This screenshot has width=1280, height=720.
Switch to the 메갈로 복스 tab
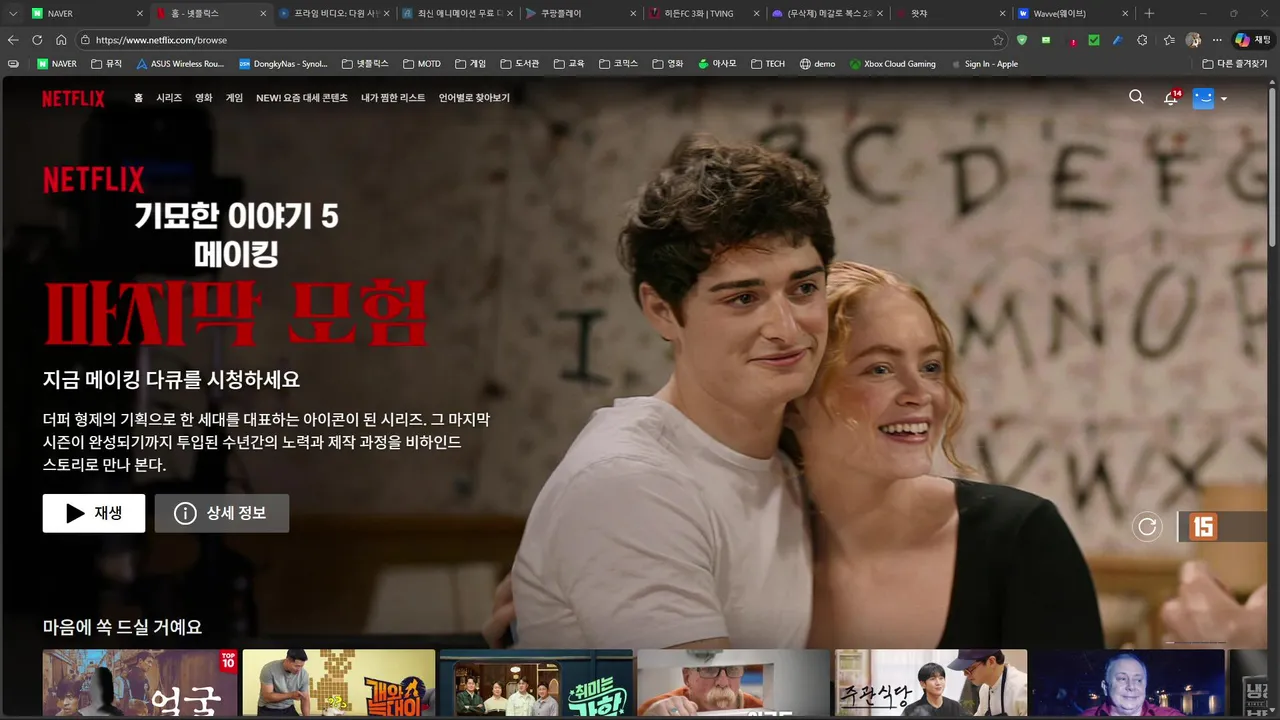(829, 14)
